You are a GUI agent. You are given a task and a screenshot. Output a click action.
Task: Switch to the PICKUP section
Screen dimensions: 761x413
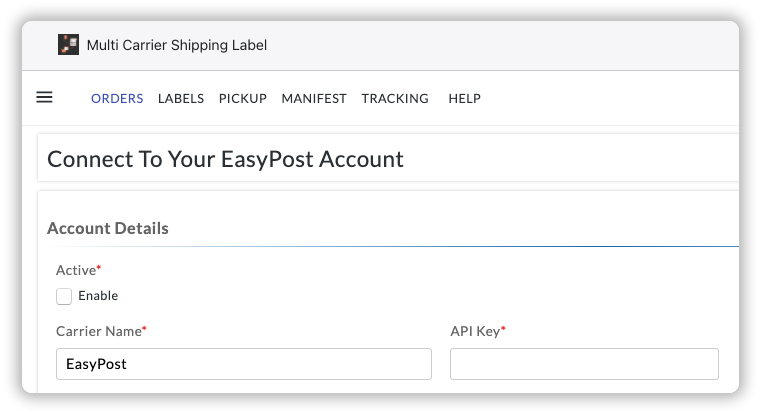point(243,98)
